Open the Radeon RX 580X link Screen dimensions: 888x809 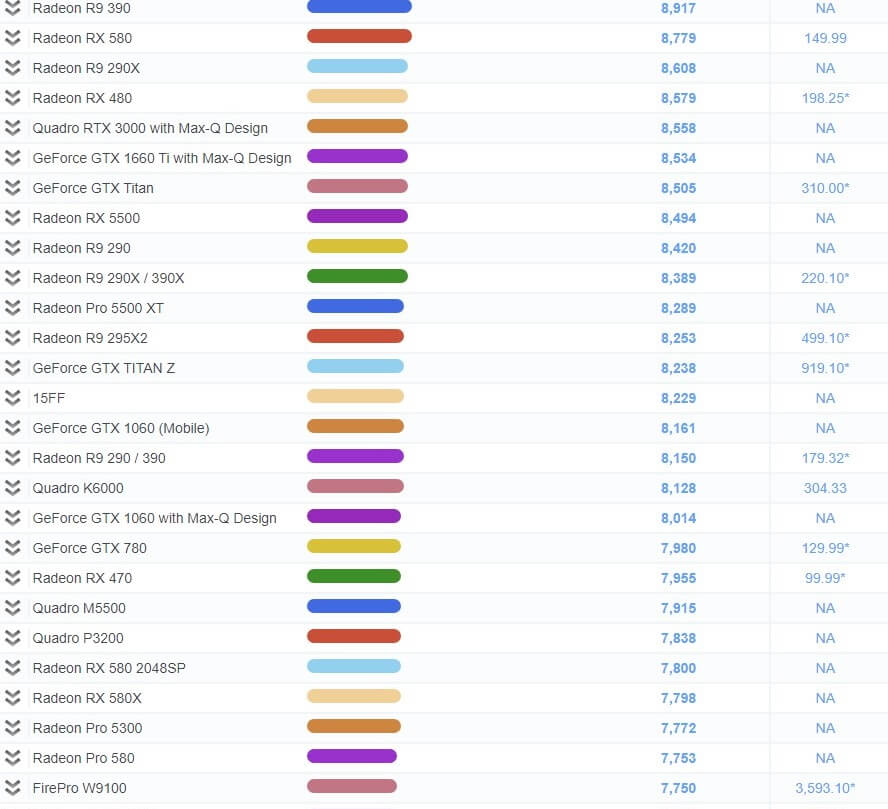[87, 698]
